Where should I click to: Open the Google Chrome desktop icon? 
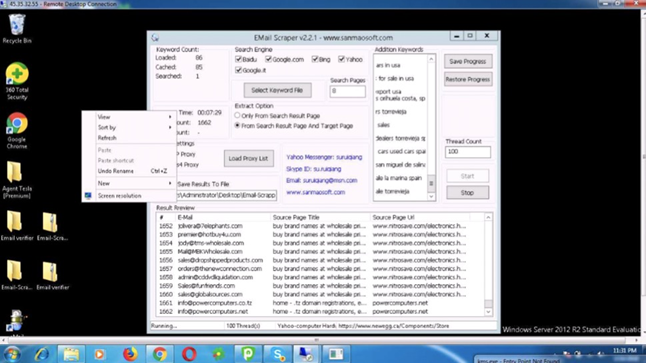(x=17, y=130)
